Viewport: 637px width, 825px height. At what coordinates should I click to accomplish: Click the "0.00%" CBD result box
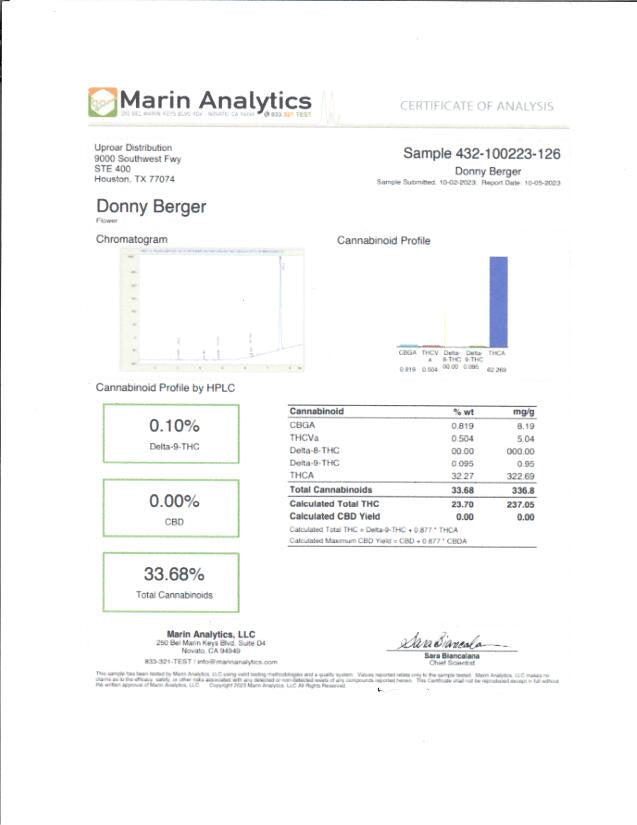(171, 508)
